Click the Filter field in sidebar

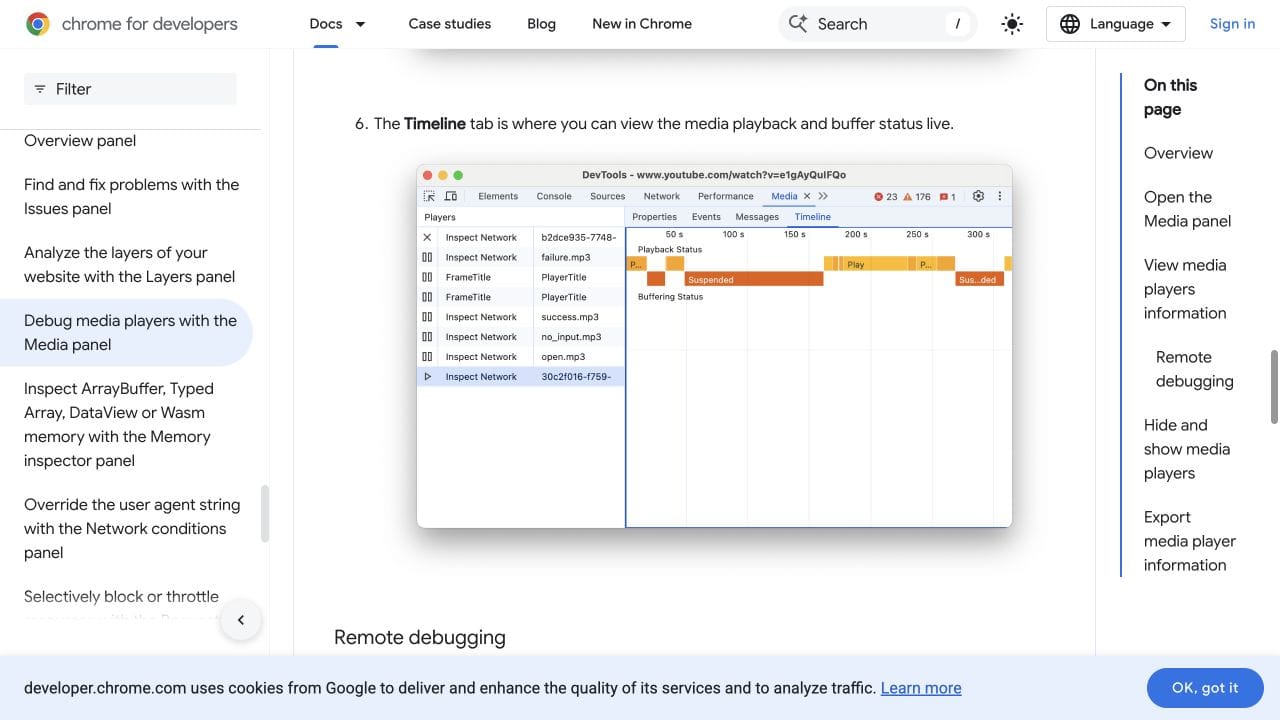coord(130,89)
